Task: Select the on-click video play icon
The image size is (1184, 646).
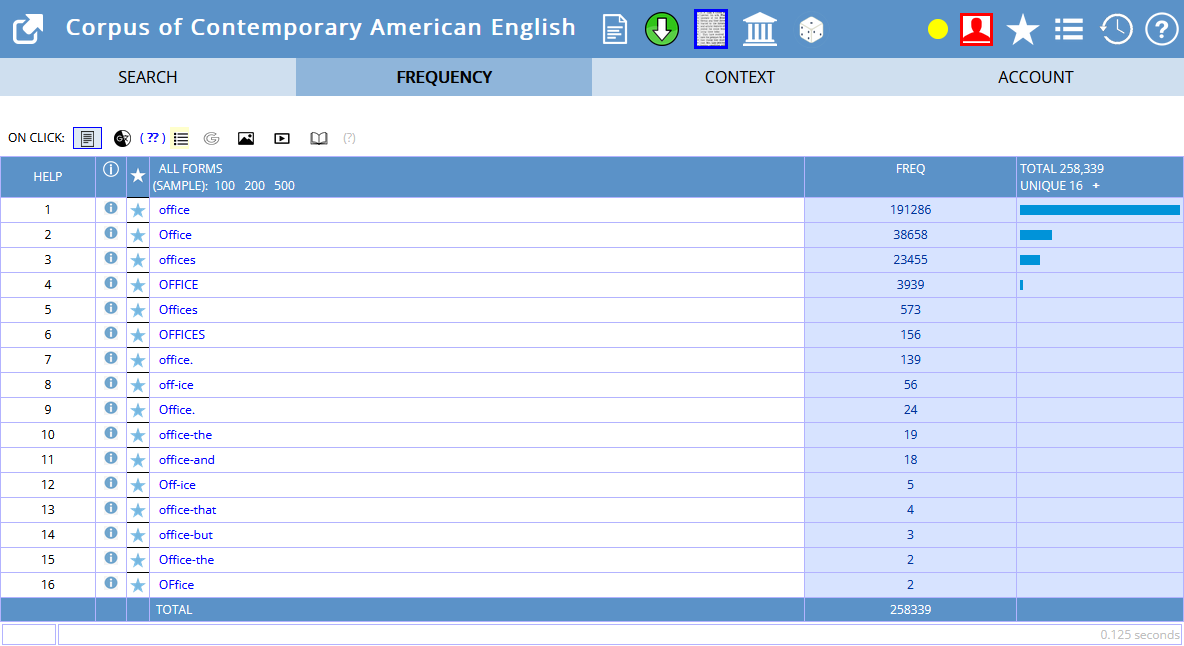Action: coord(282,138)
